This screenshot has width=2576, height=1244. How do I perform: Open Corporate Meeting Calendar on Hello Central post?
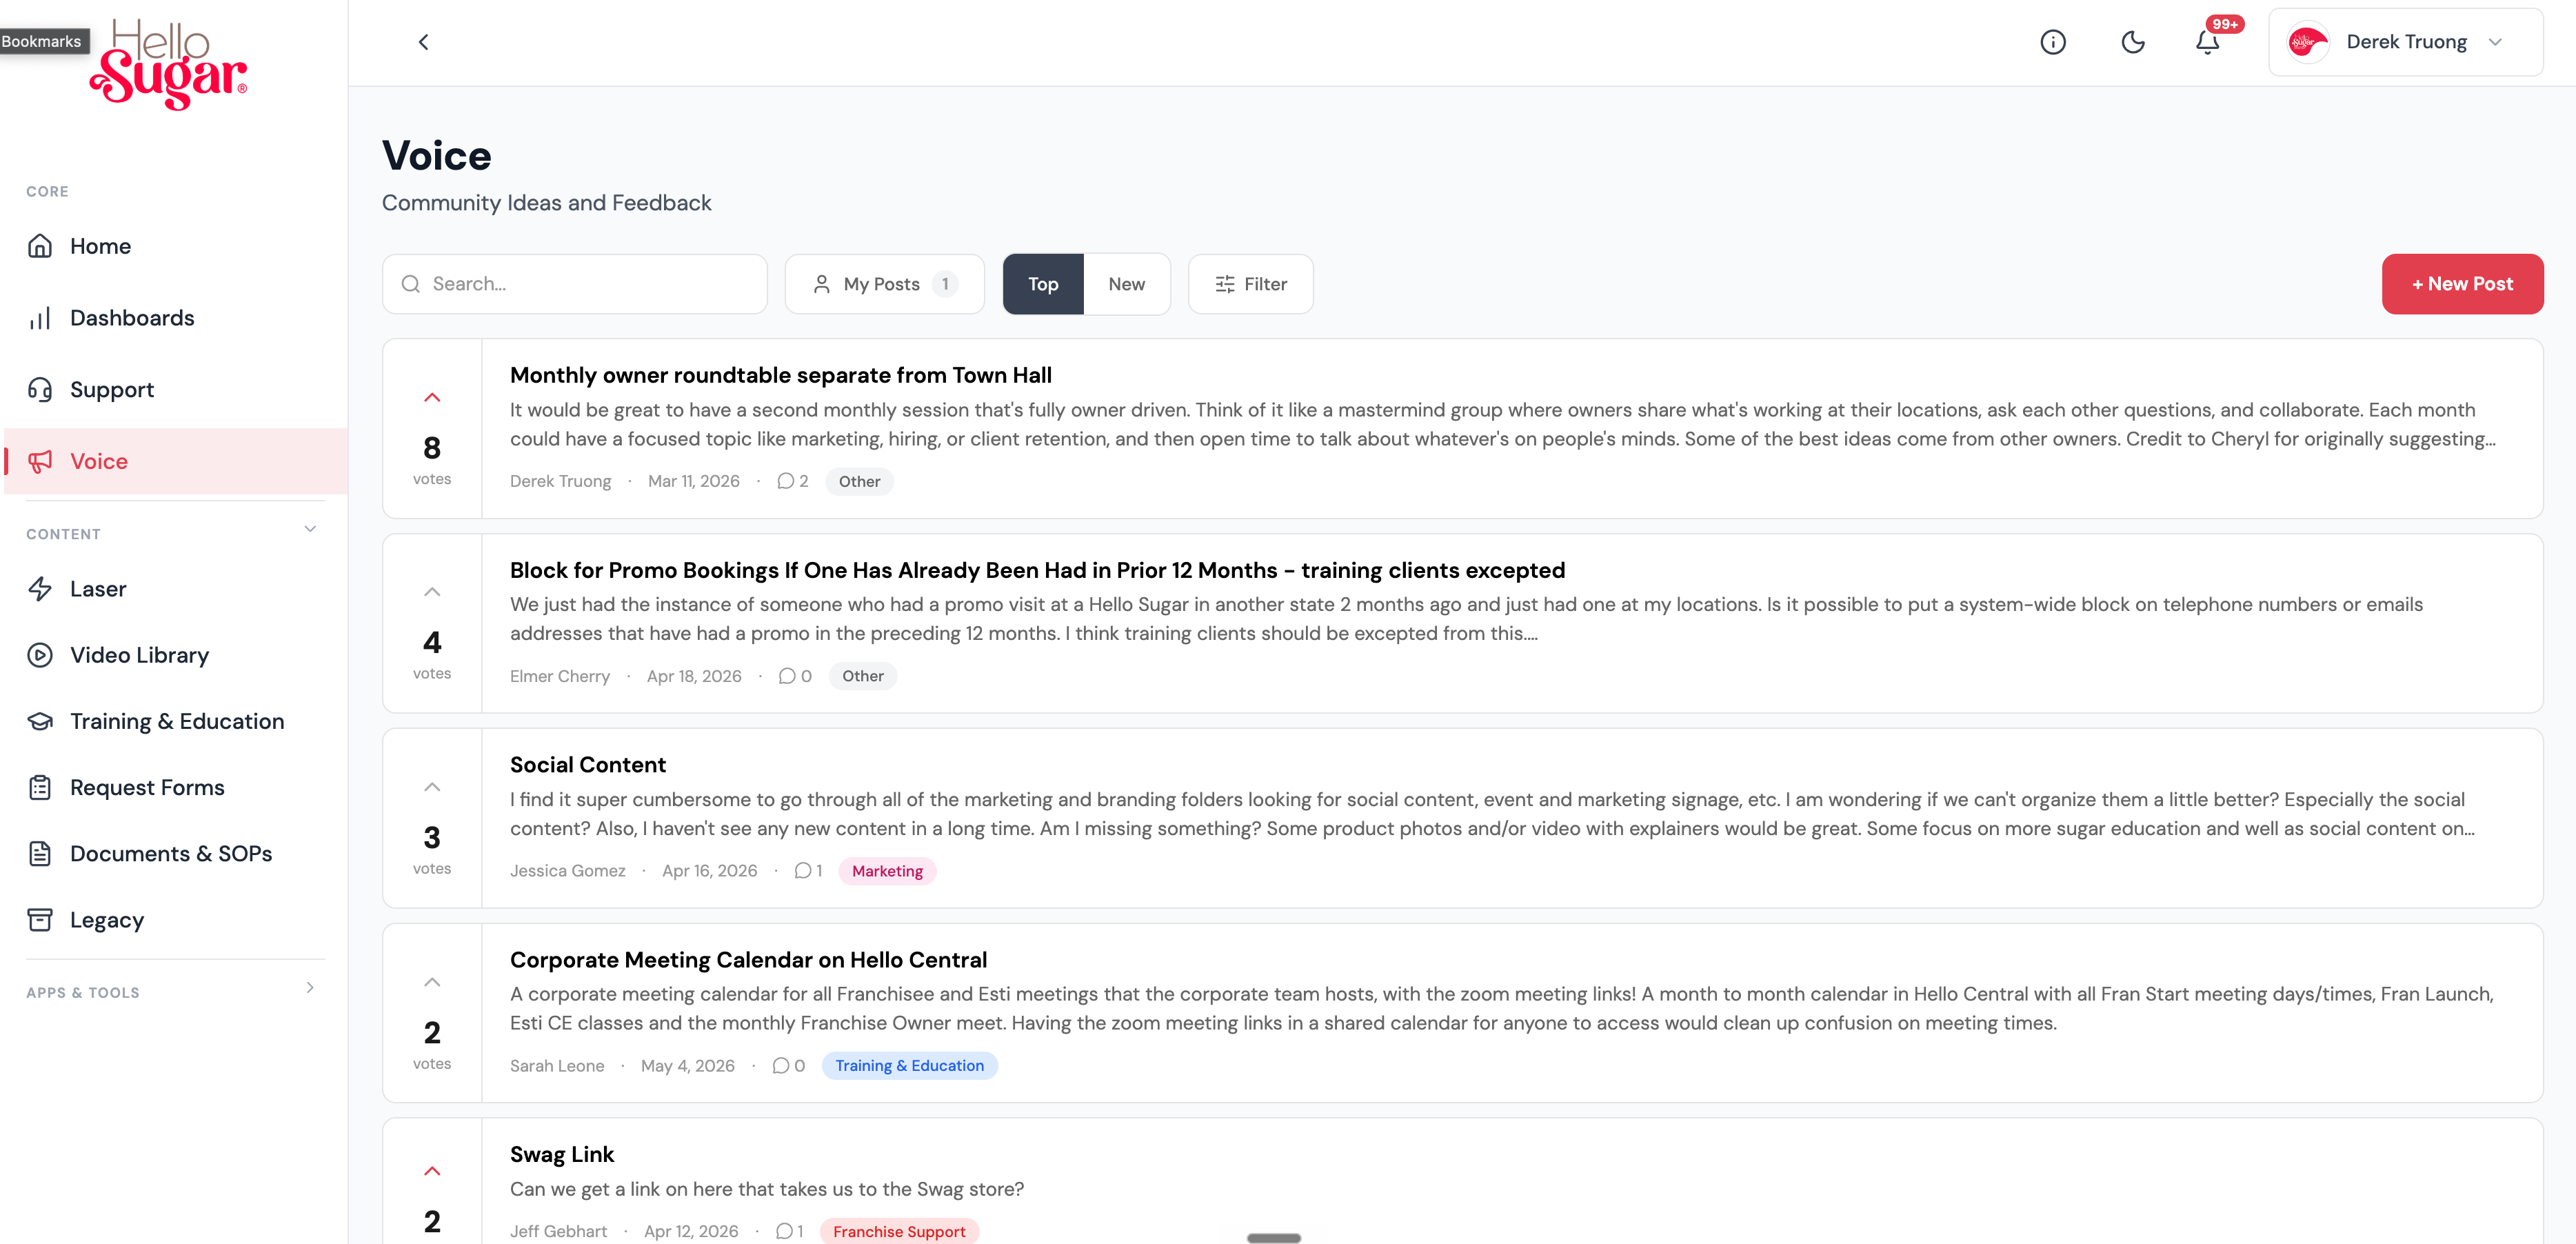click(x=748, y=960)
